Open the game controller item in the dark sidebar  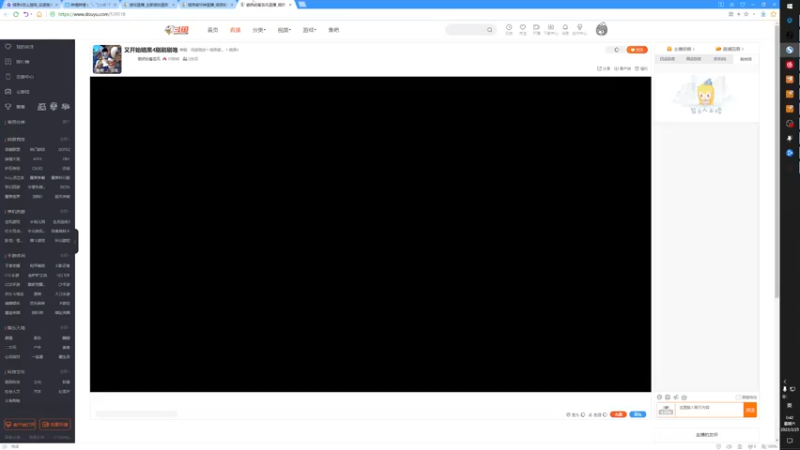tap(17, 92)
